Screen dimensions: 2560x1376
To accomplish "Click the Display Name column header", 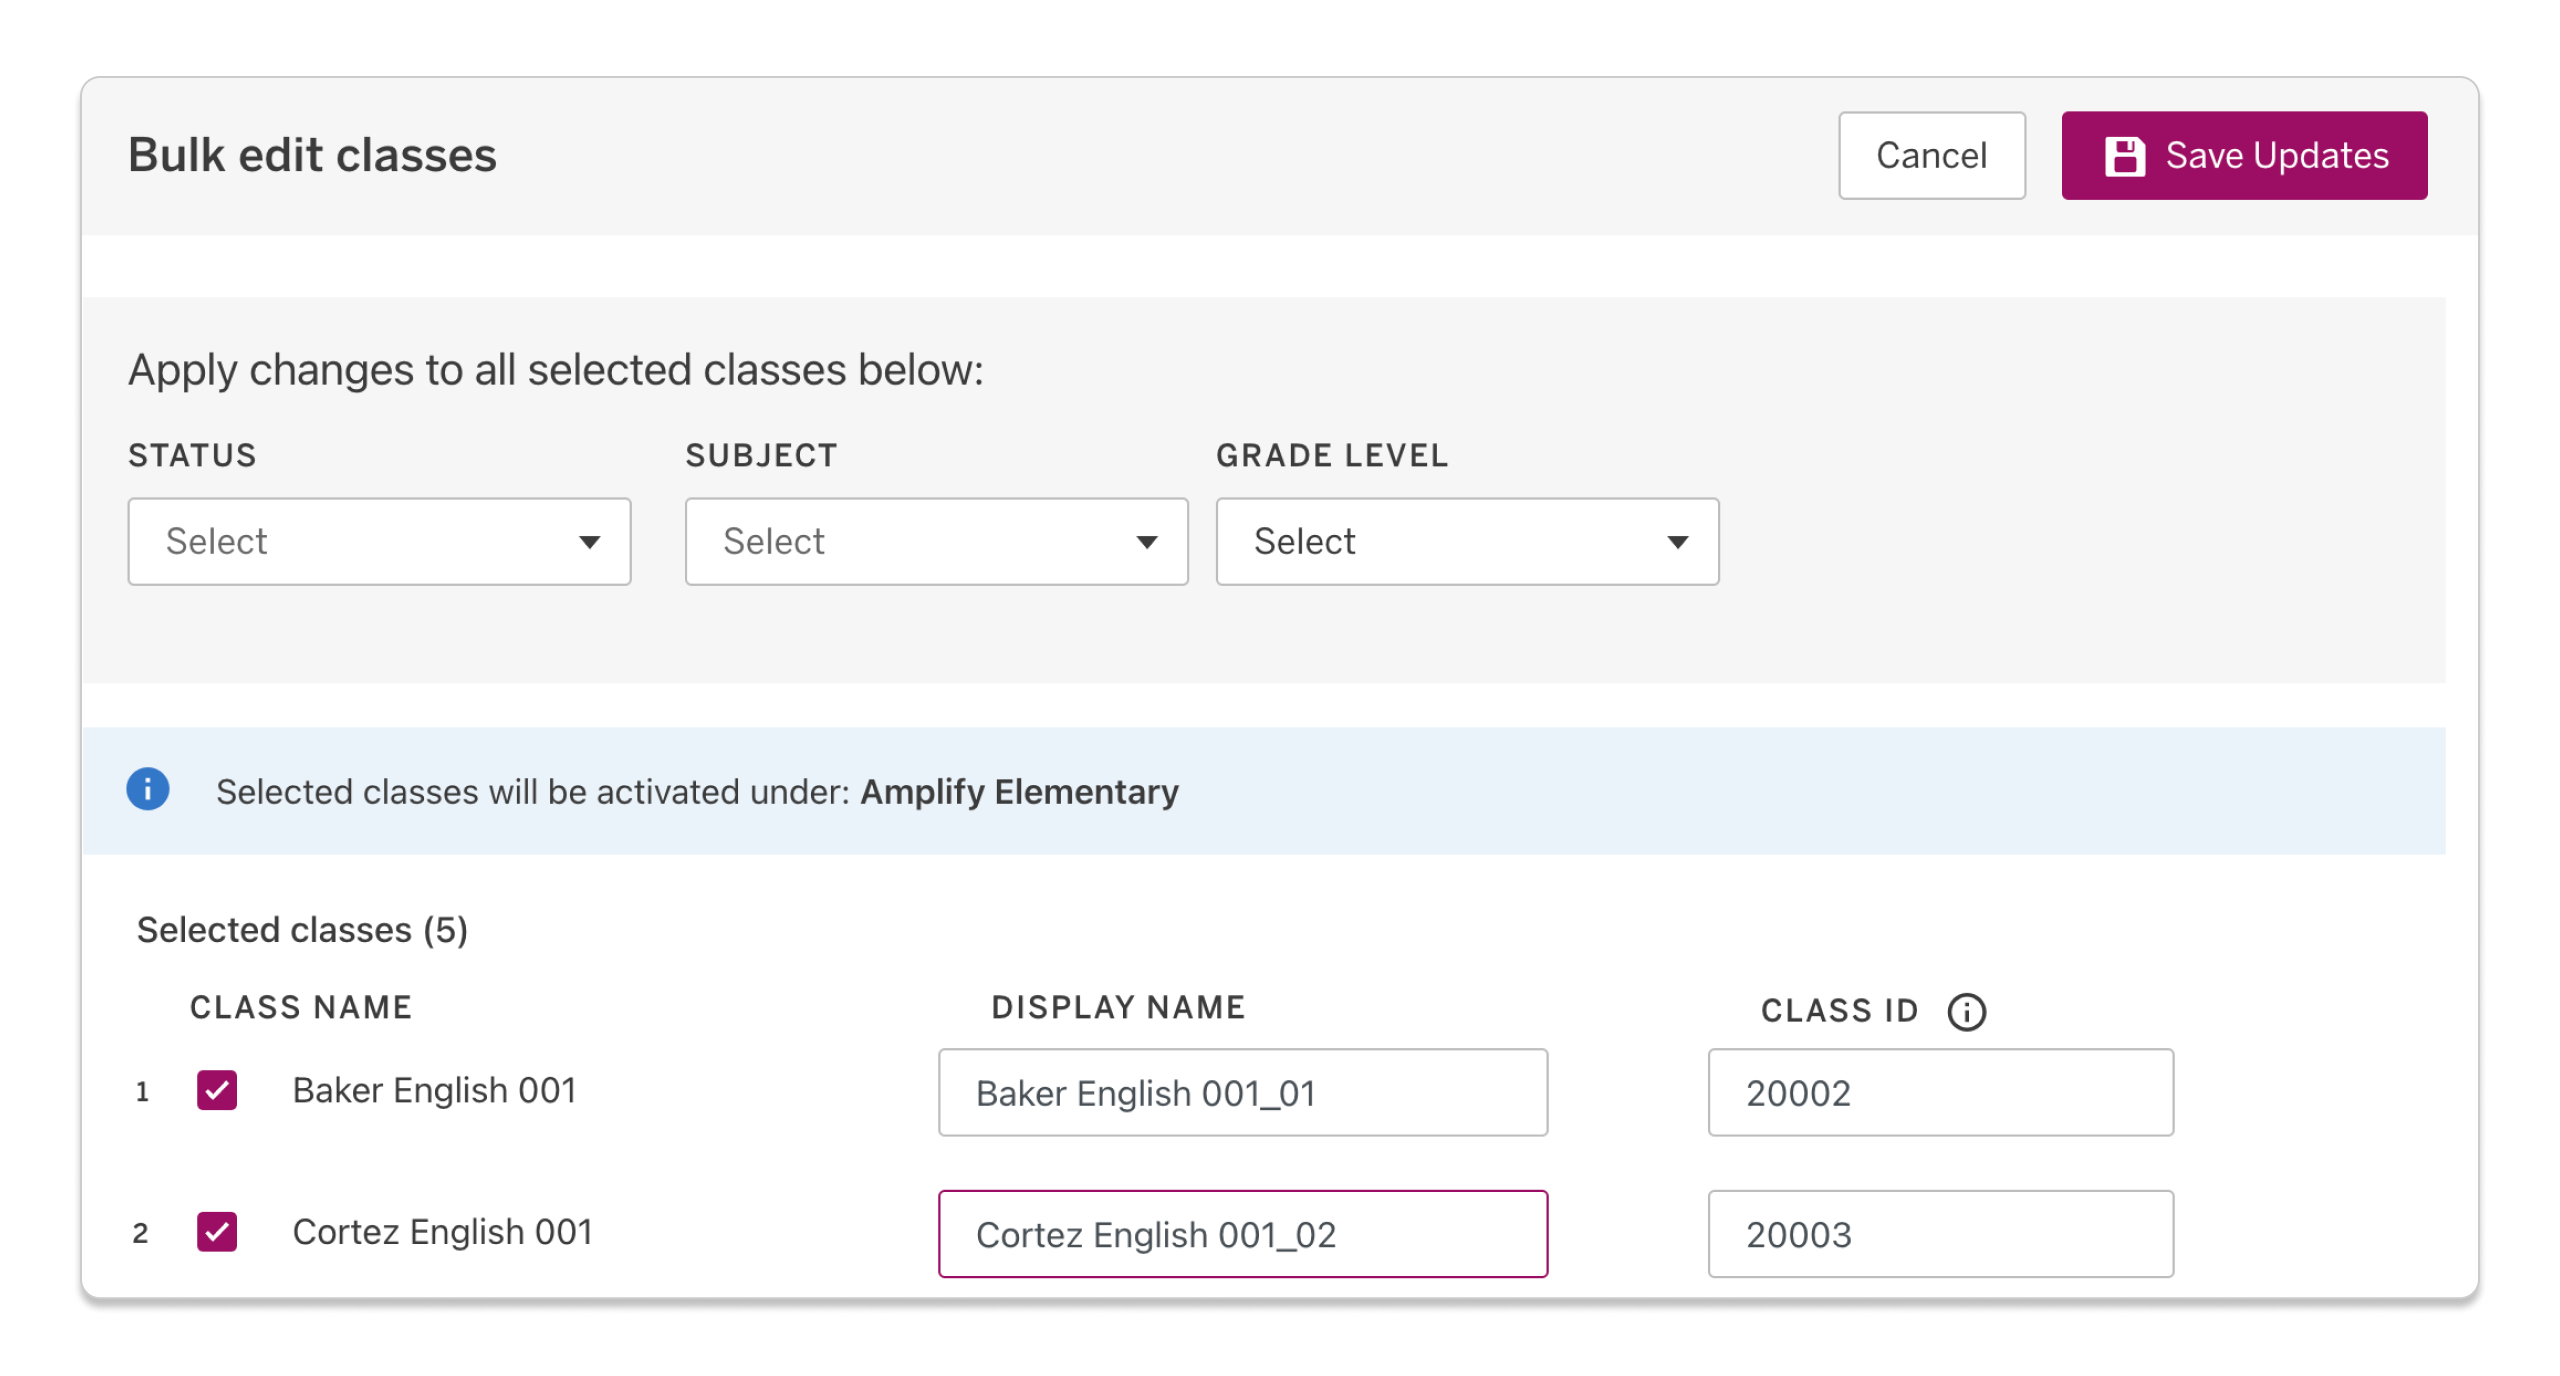I will coord(1117,1007).
